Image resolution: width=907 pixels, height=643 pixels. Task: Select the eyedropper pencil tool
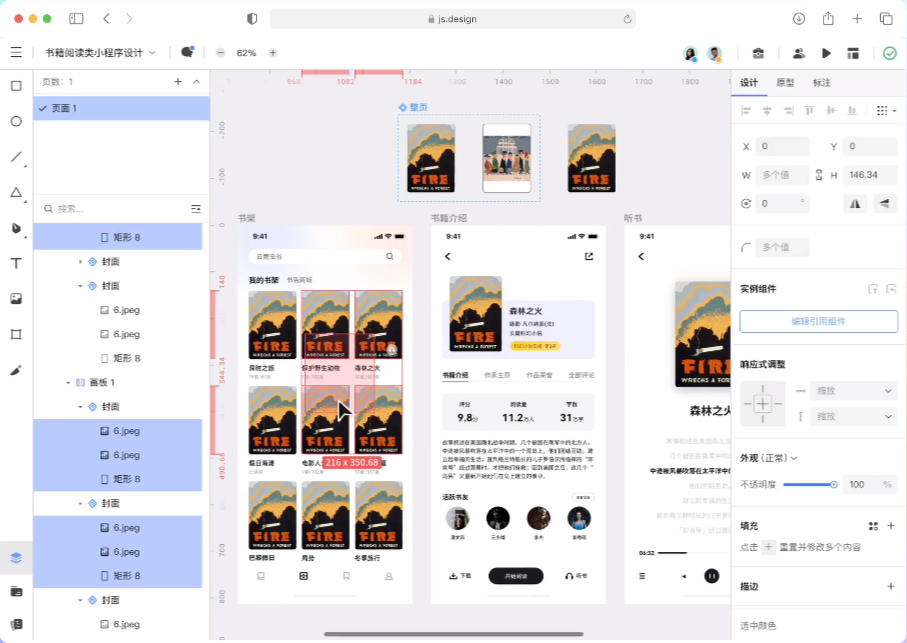click(16, 370)
